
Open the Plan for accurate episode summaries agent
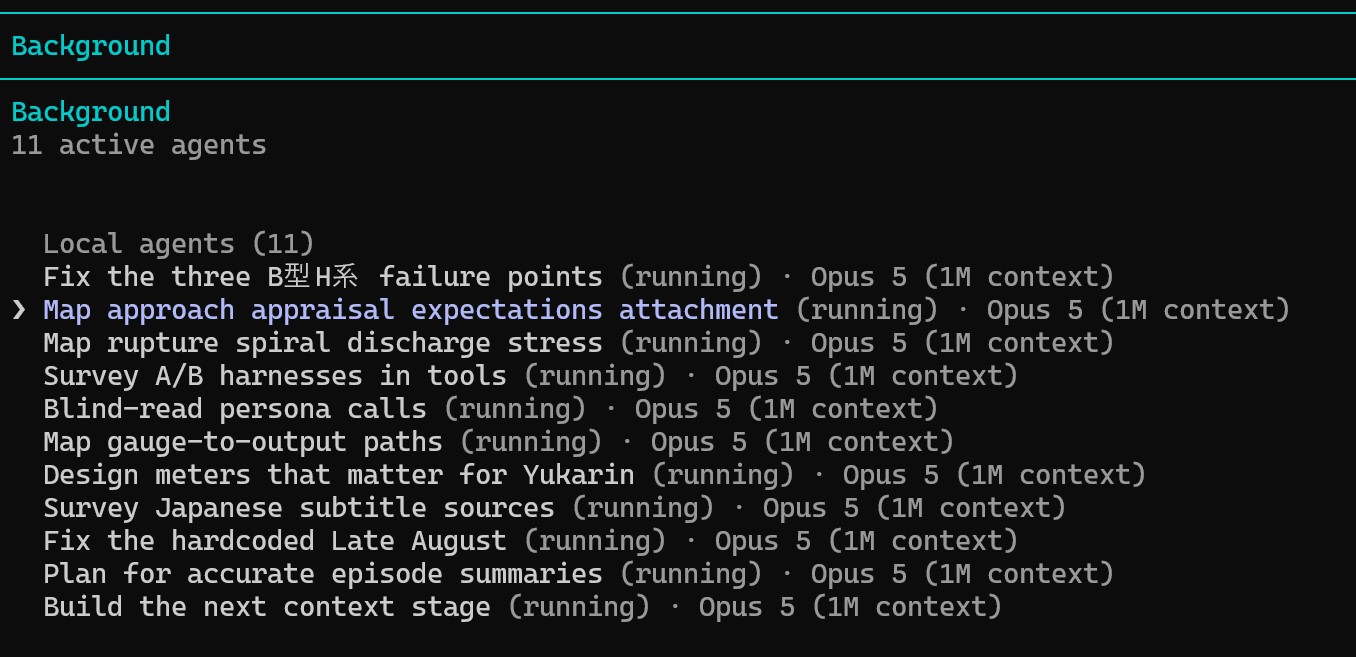[578, 574]
